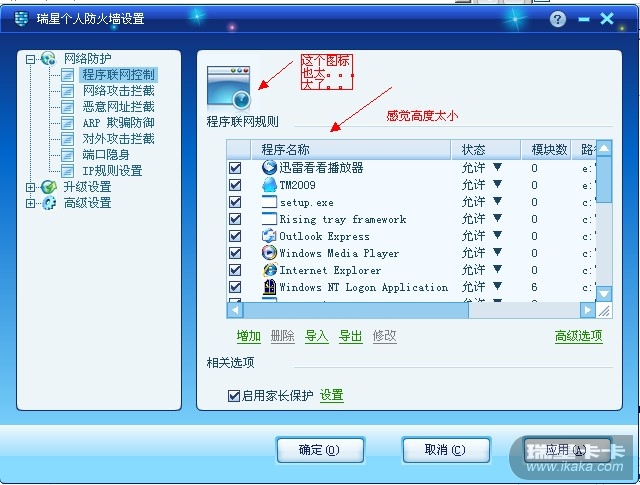Open status dropdown for Rising tray framework
Screen dimensions: 640x485
point(497,218)
